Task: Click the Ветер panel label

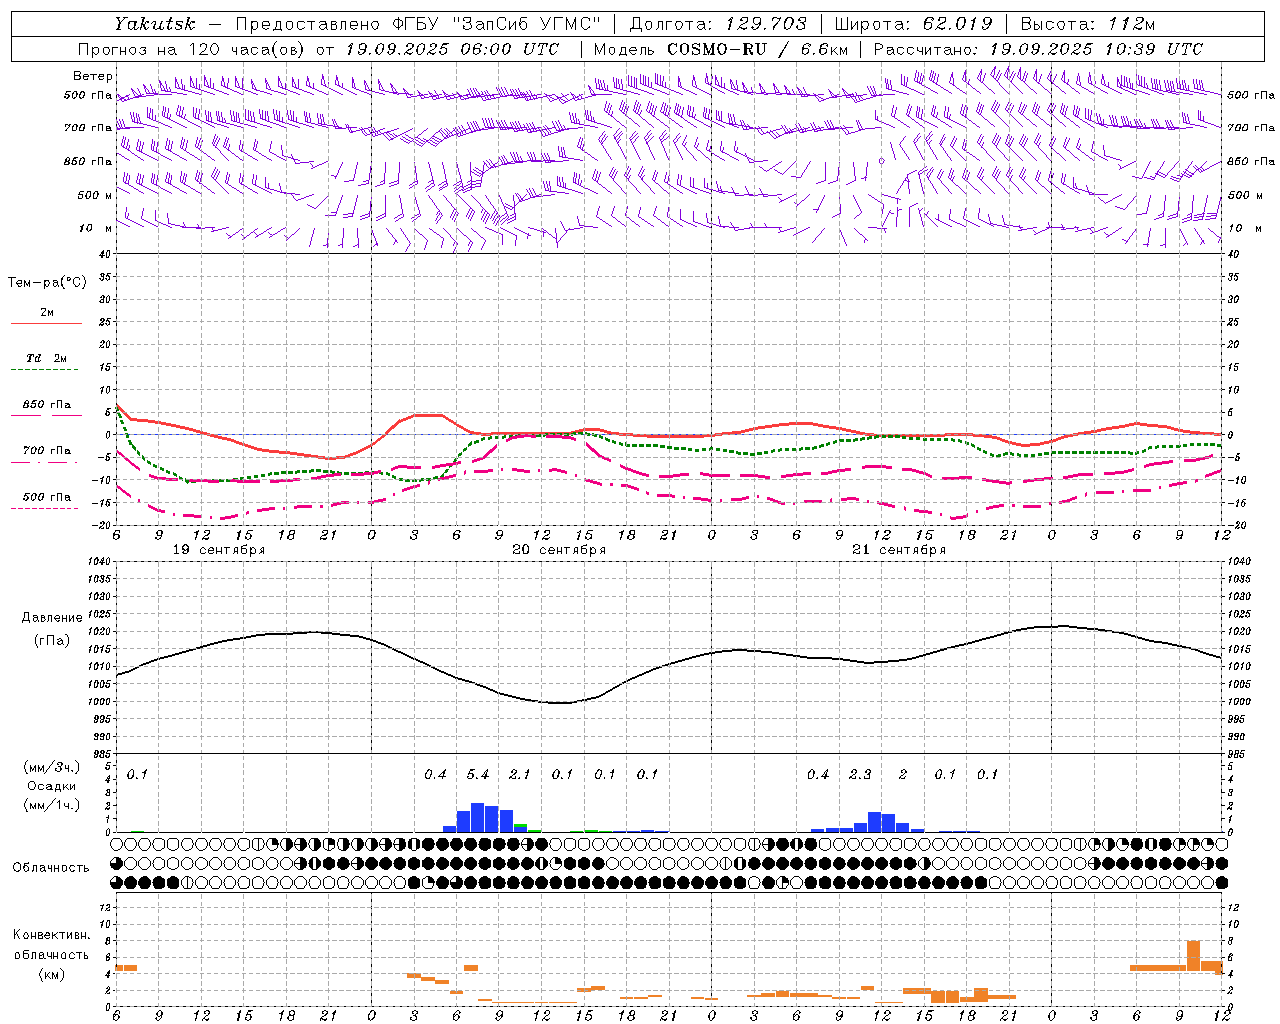Action: [93, 76]
